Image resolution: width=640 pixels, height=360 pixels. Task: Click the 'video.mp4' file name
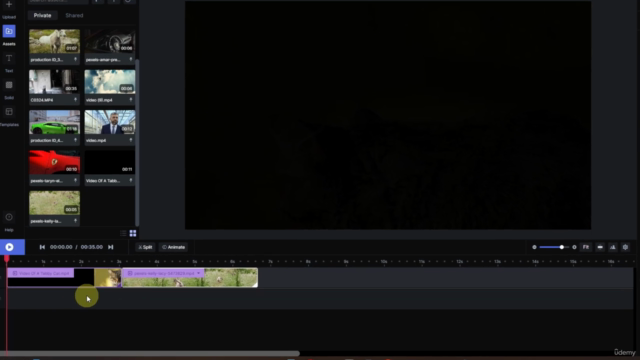point(96,140)
